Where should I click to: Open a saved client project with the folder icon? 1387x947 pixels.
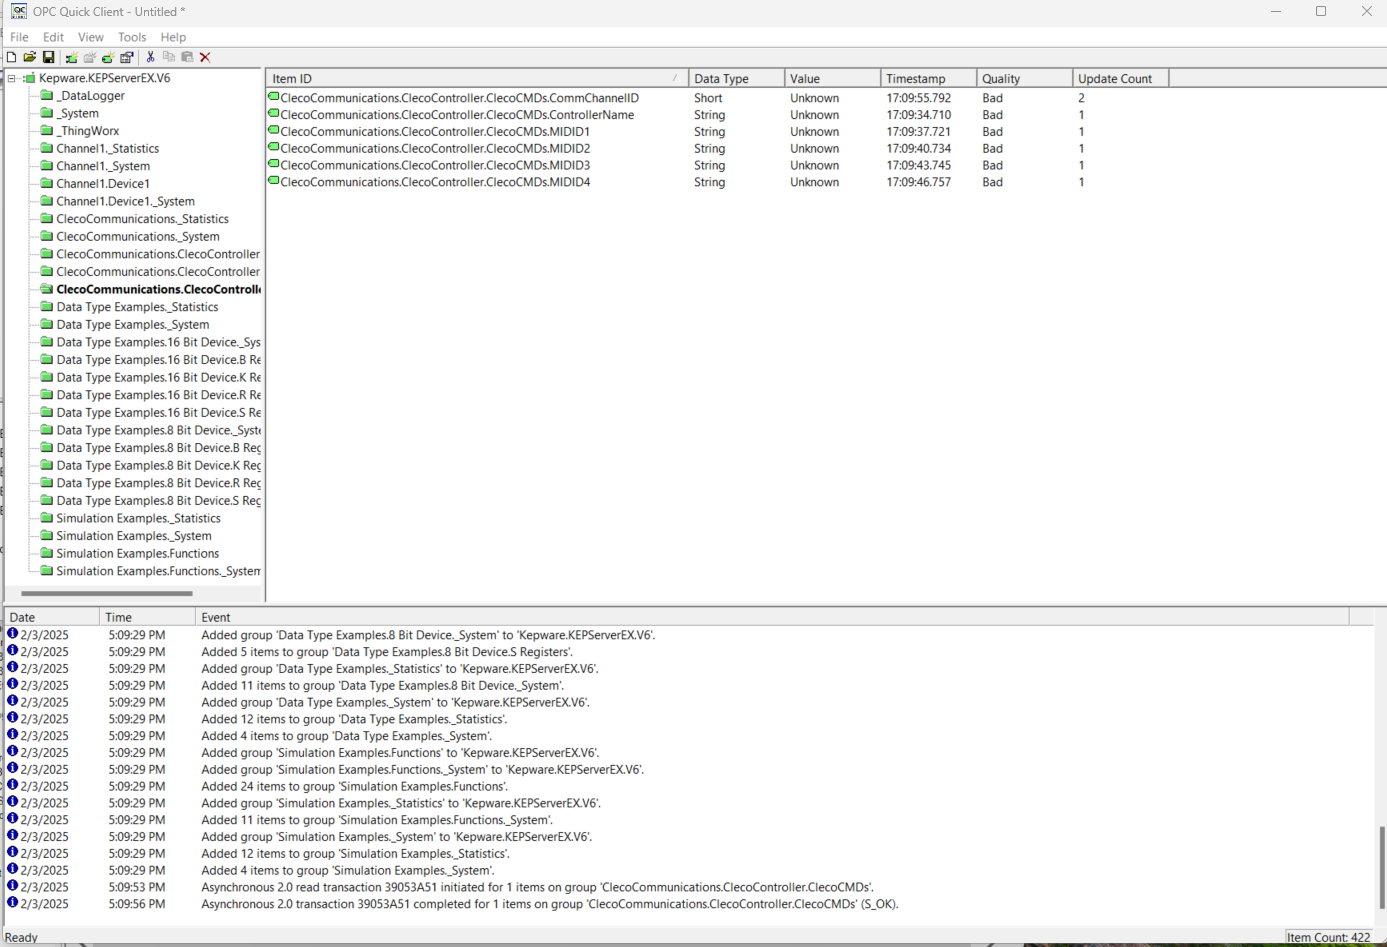30,57
